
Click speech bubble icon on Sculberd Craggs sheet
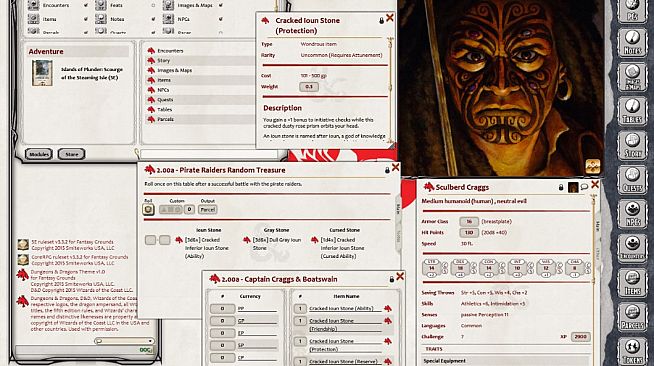pyautogui.click(x=584, y=187)
